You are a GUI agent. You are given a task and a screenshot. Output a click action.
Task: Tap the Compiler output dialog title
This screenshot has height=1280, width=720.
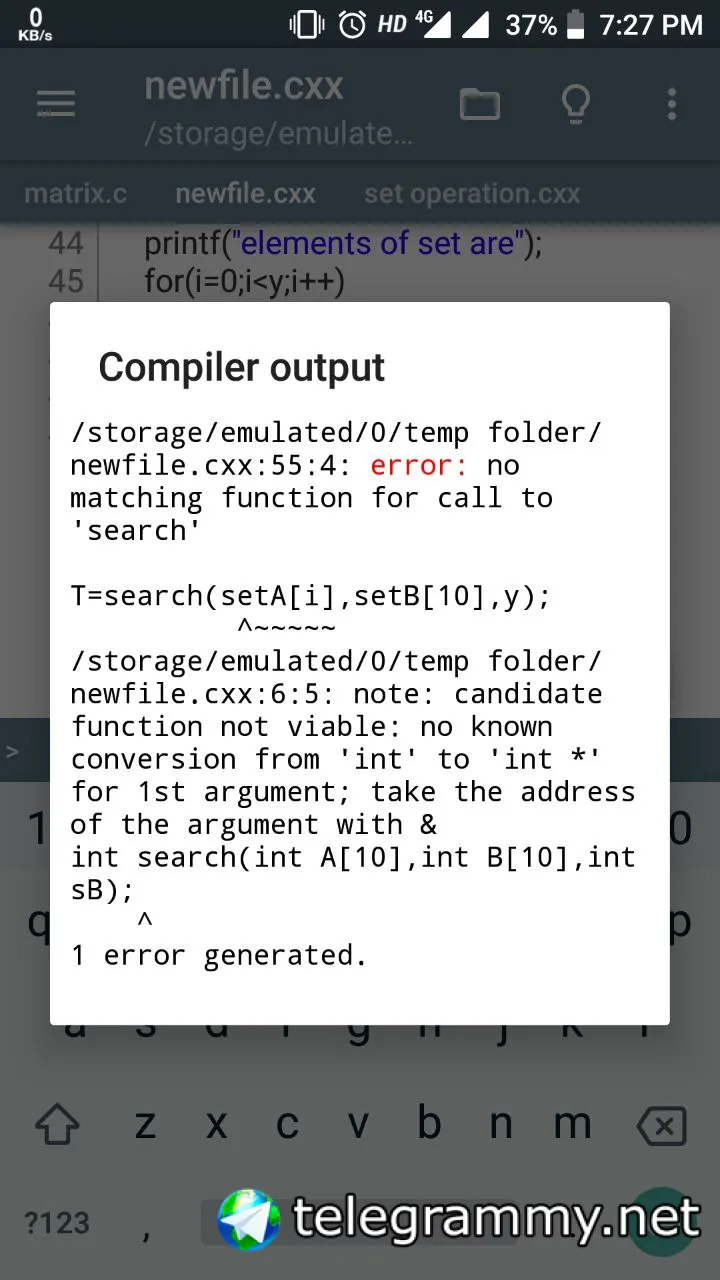(x=242, y=367)
